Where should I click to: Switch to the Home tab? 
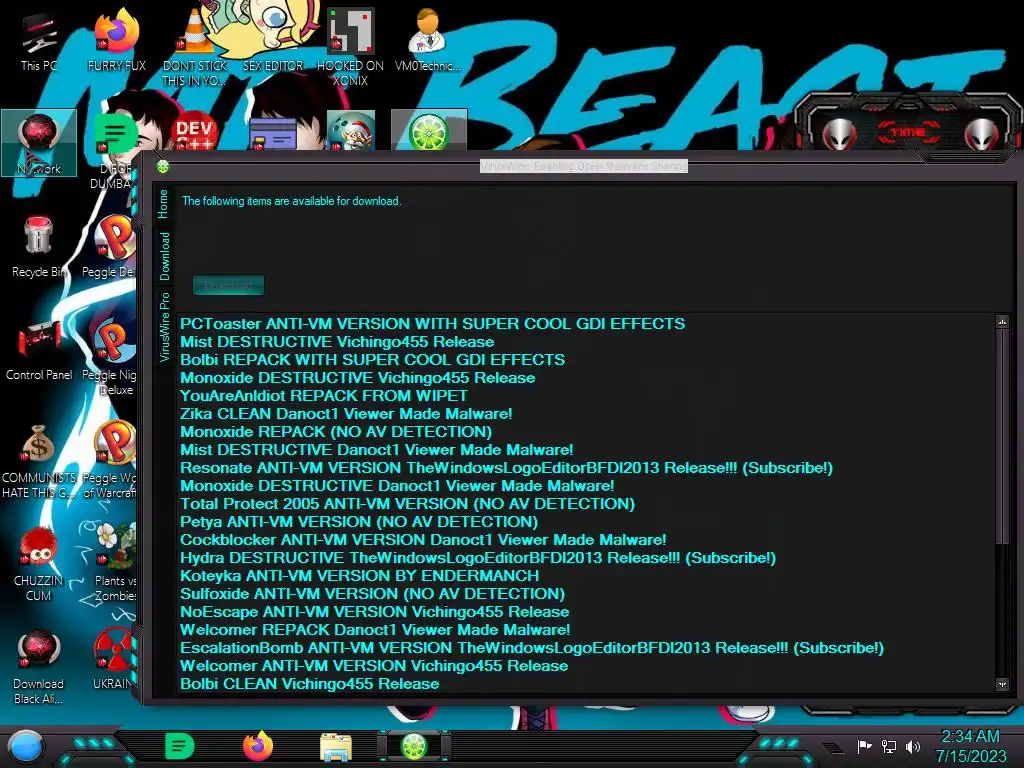(163, 204)
